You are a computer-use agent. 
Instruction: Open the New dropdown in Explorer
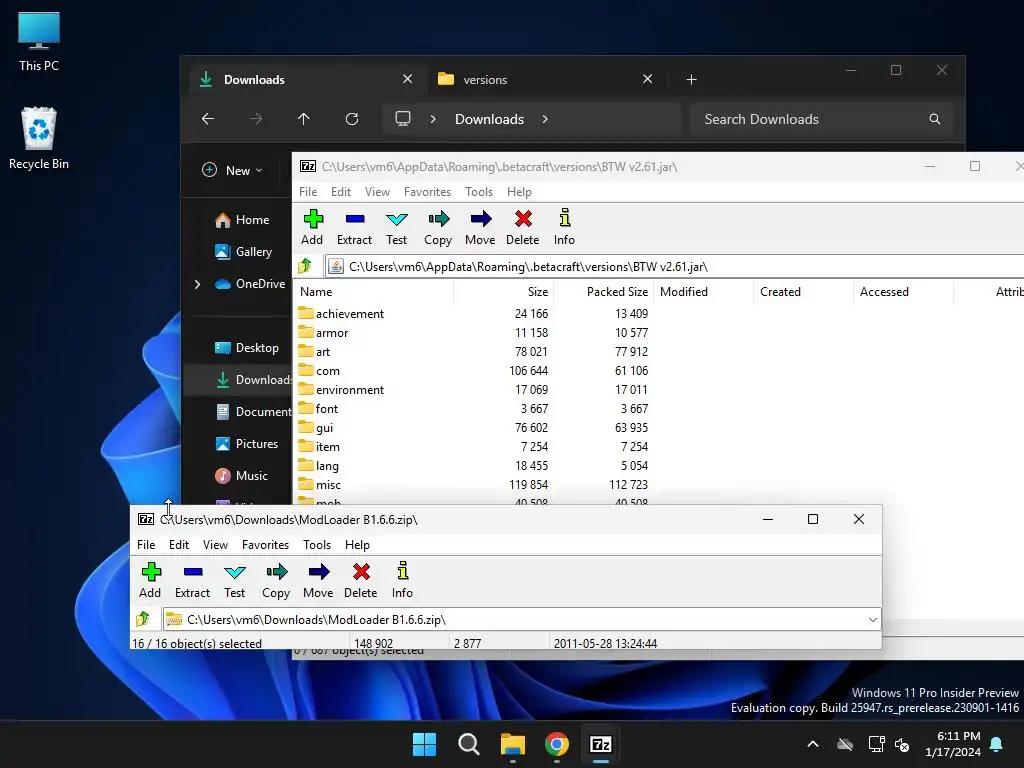232,170
